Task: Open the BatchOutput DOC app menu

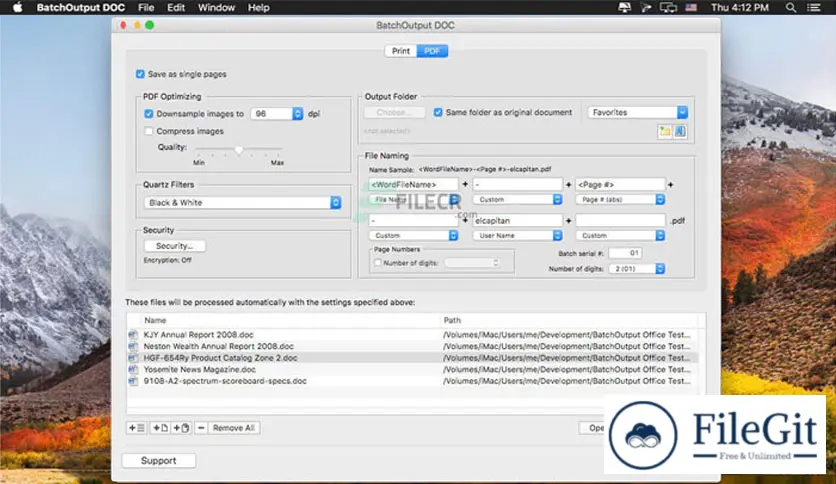Action: pos(81,7)
